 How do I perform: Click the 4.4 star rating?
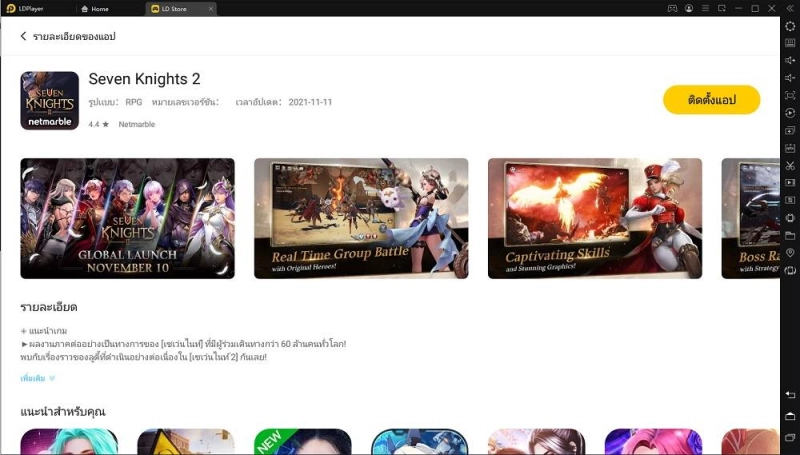[98, 124]
